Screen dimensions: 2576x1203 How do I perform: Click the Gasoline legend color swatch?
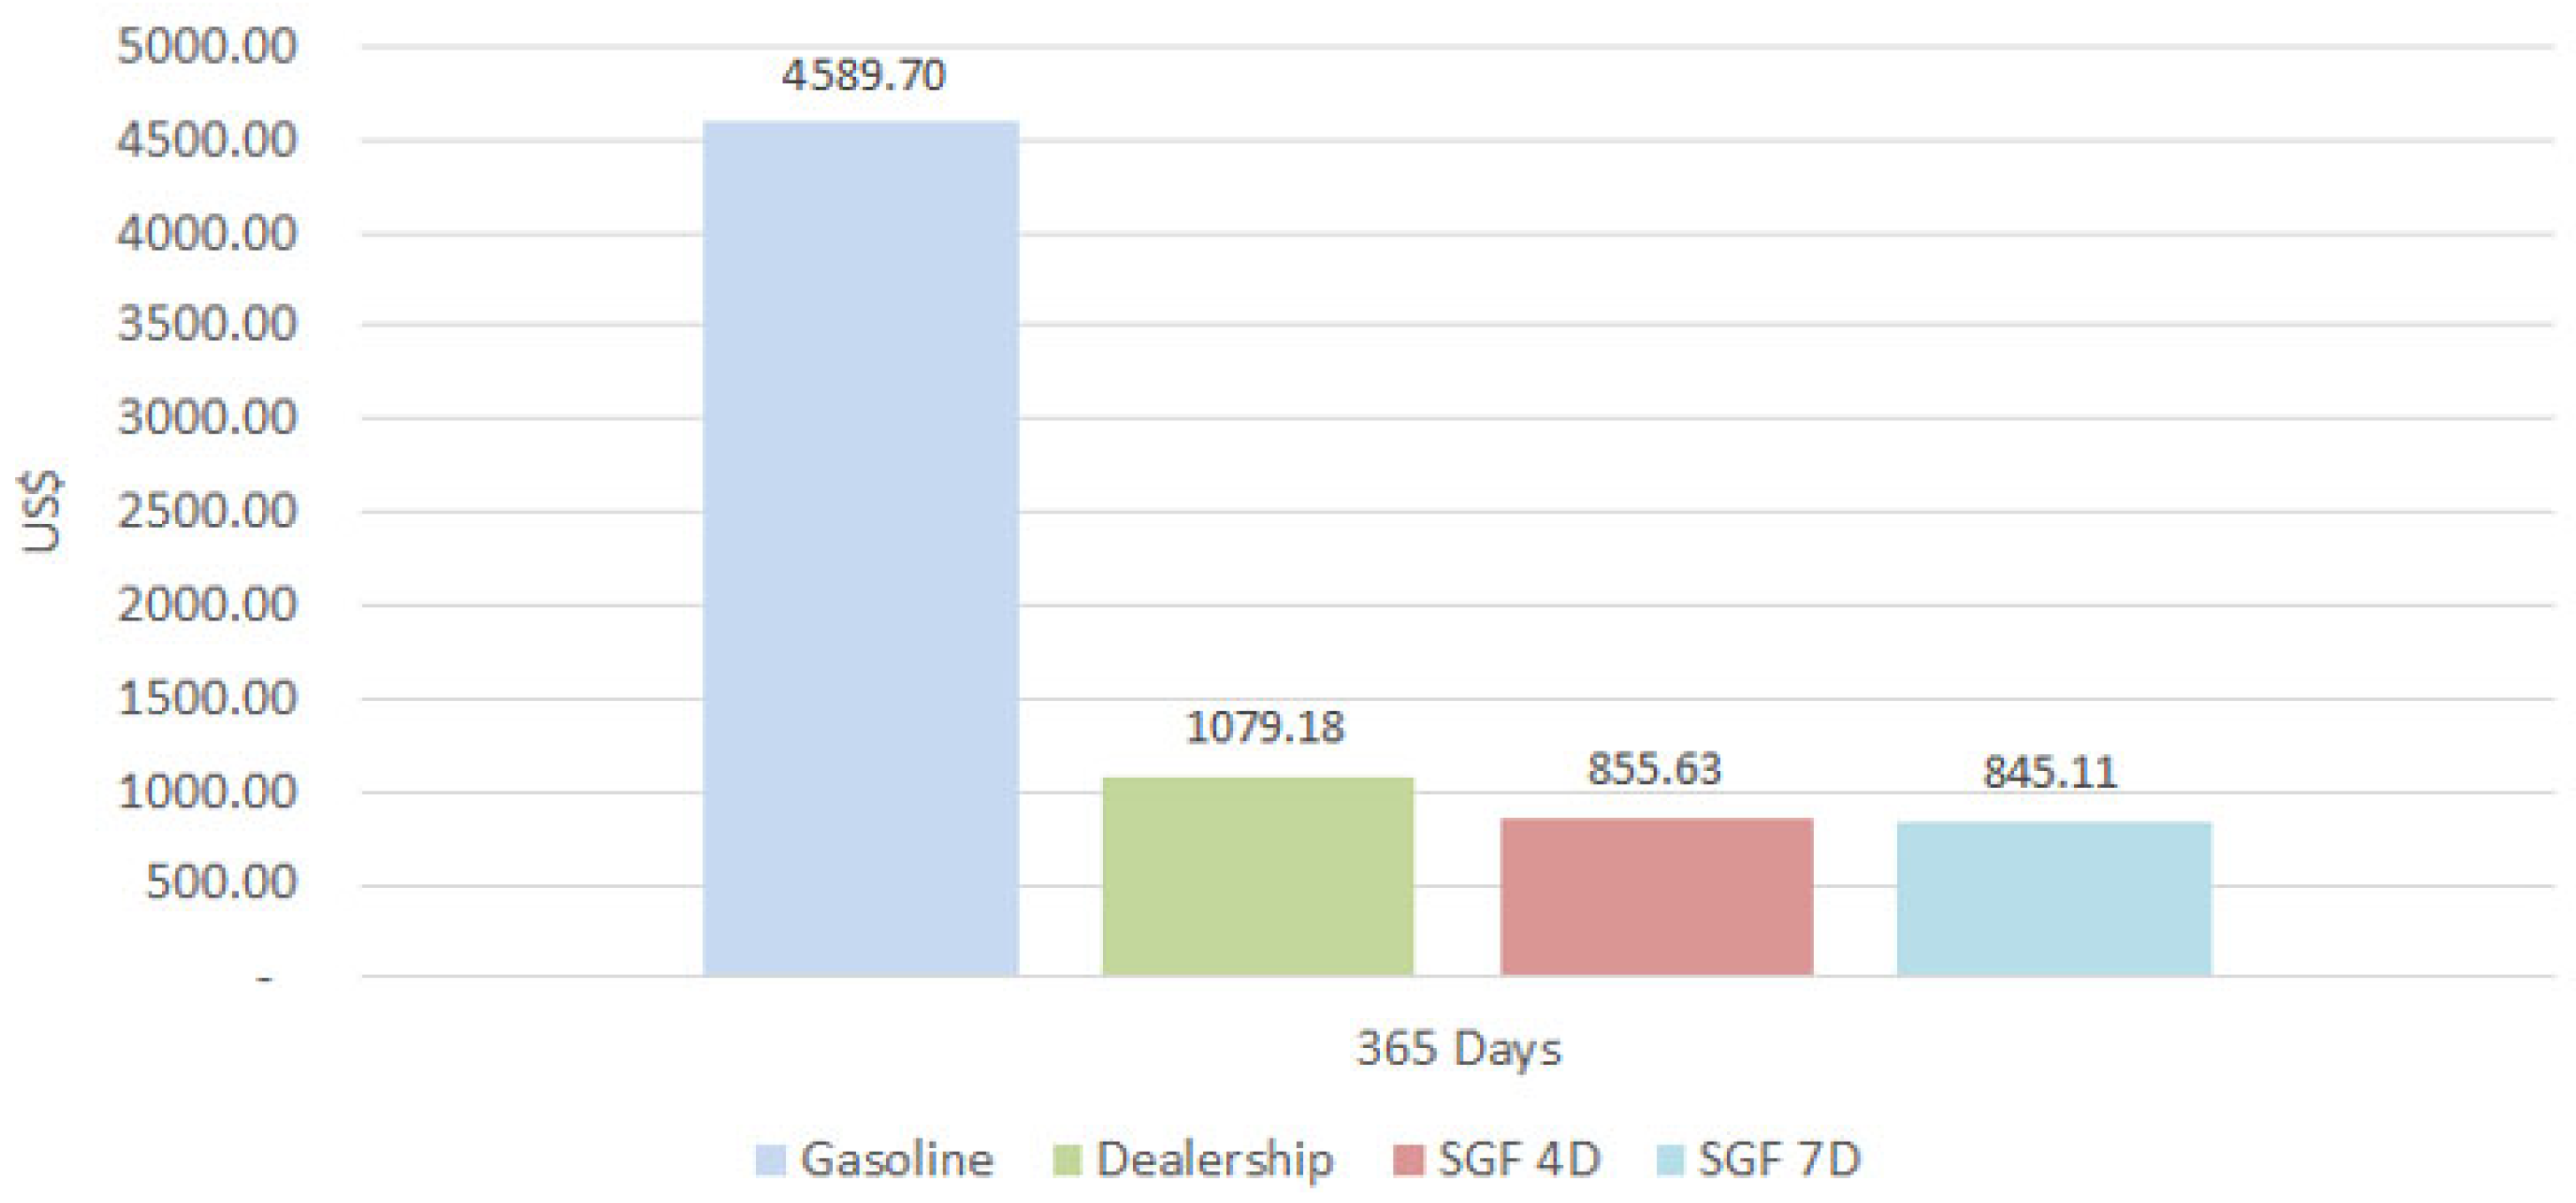(770, 1159)
